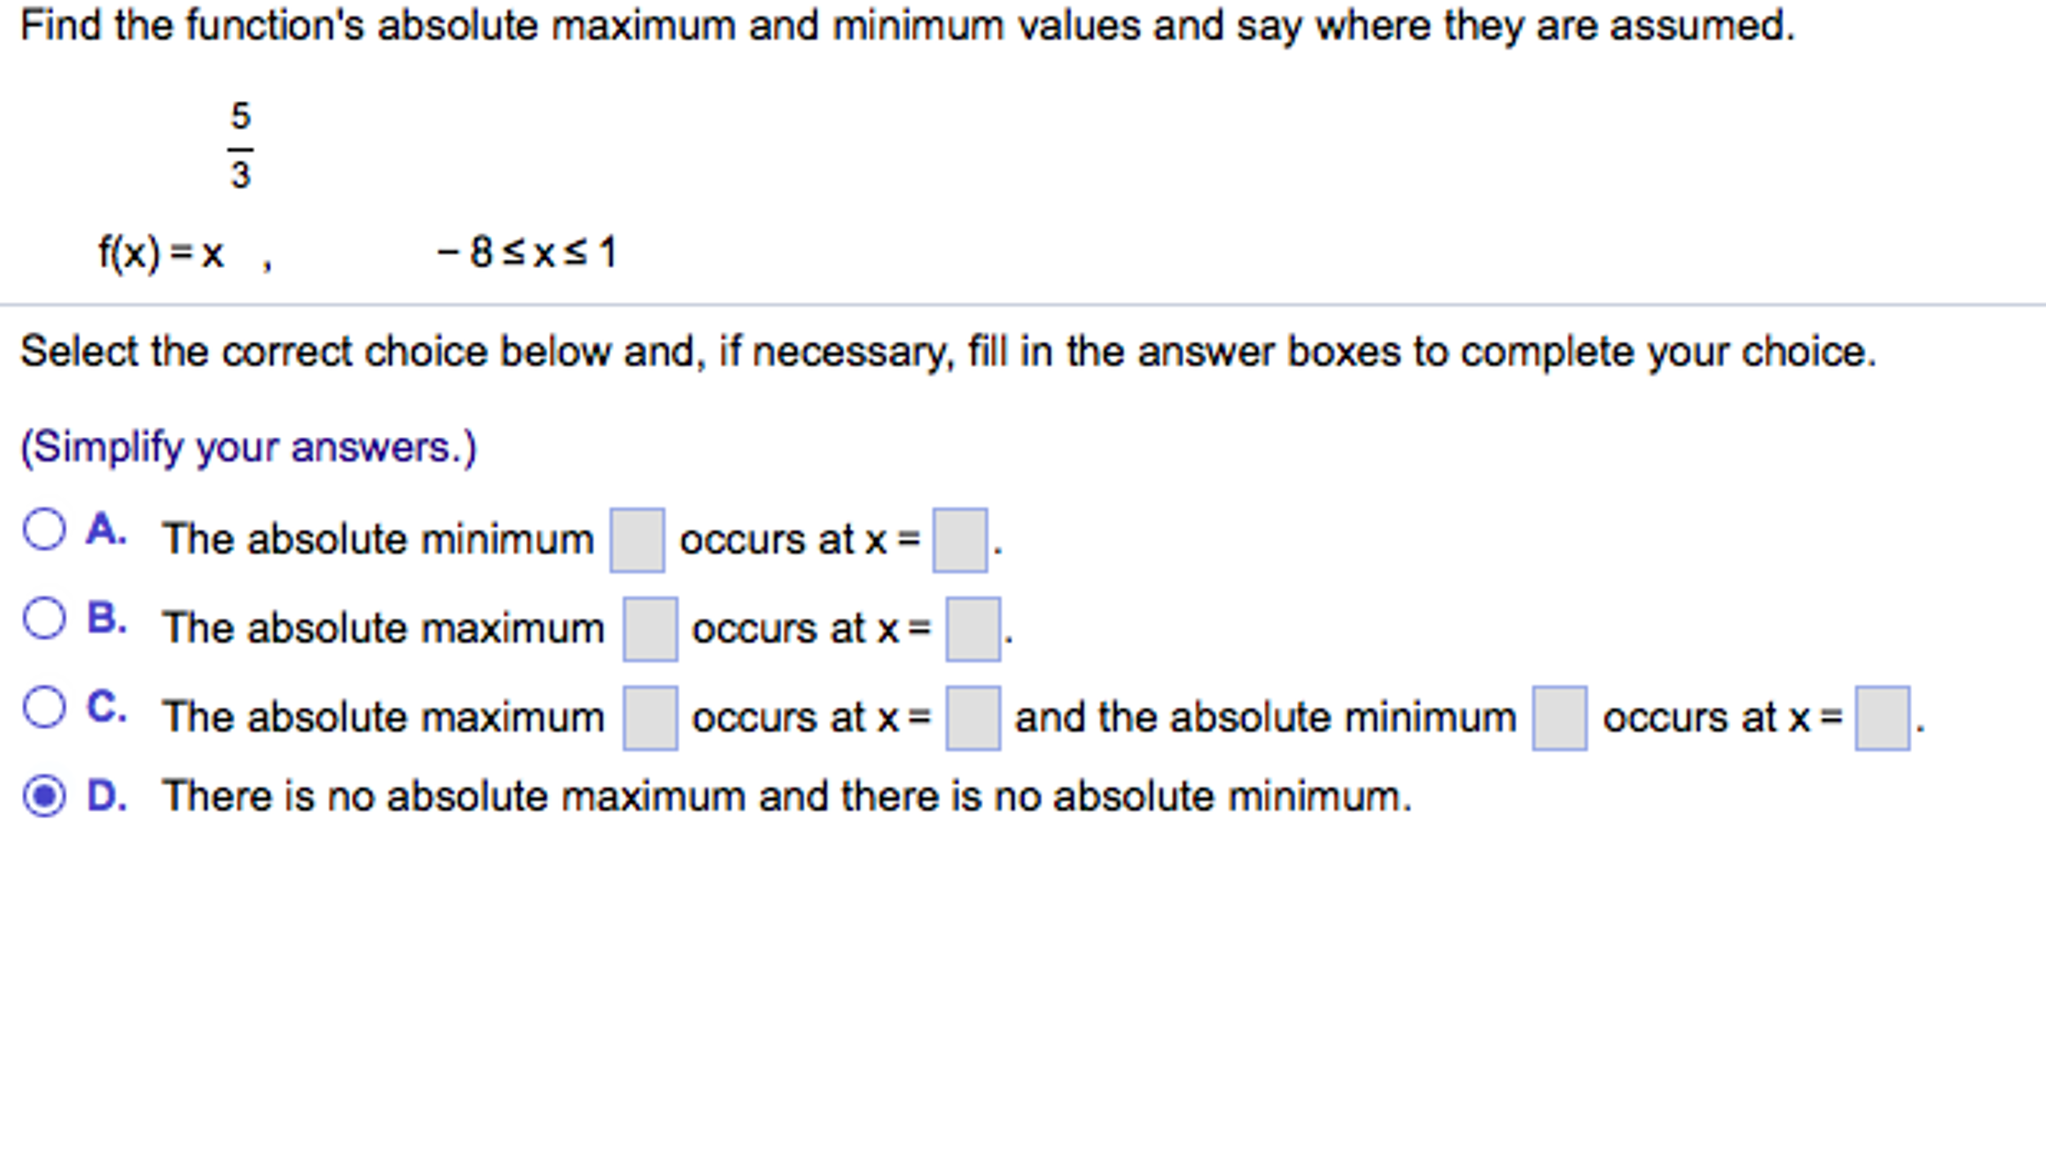The height and width of the screenshot is (1150, 2046).
Task: Click the absolute maximum value box in choice B
Action: pyautogui.click(x=650, y=627)
